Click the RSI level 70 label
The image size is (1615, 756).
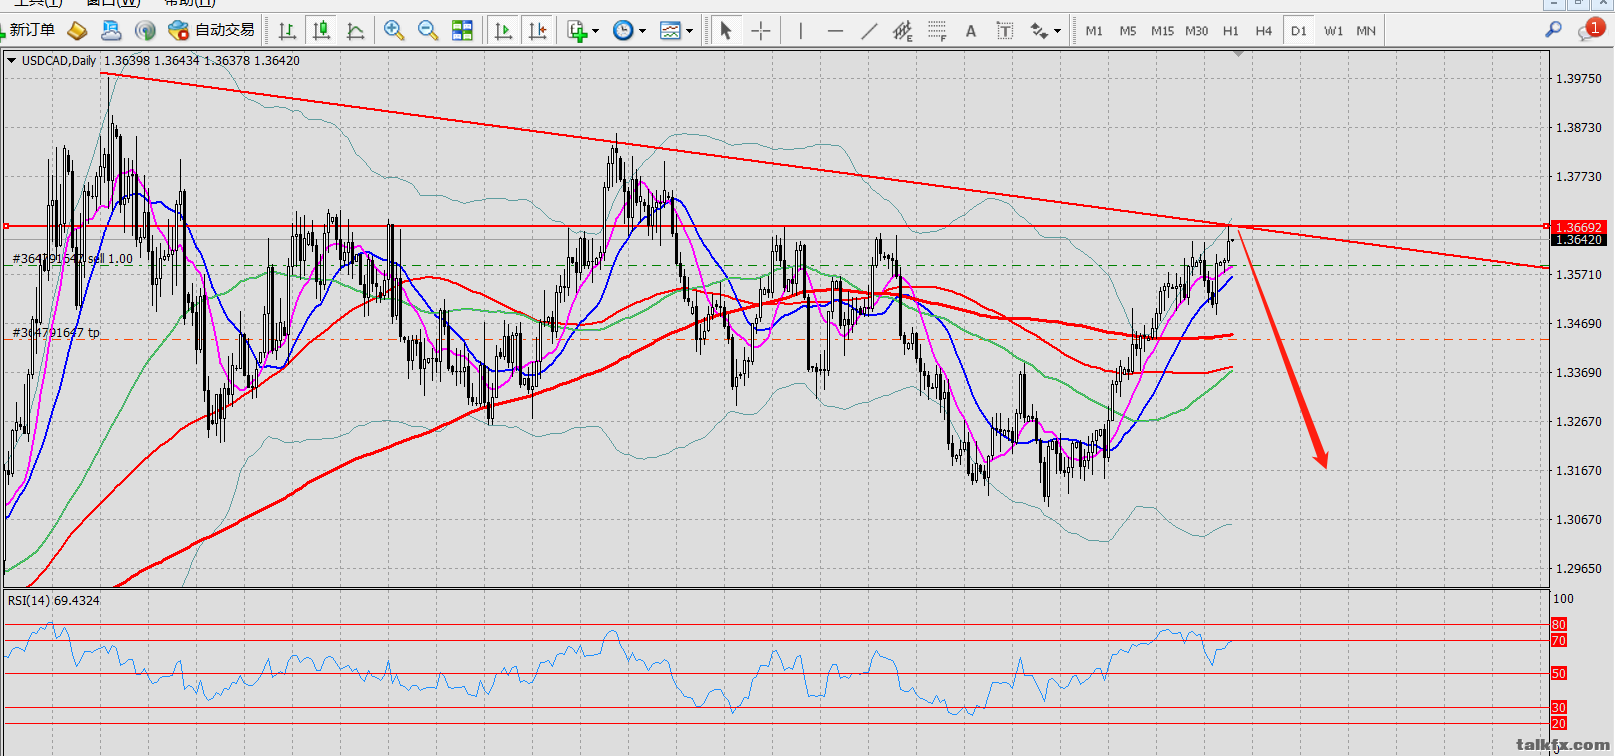point(1559,640)
